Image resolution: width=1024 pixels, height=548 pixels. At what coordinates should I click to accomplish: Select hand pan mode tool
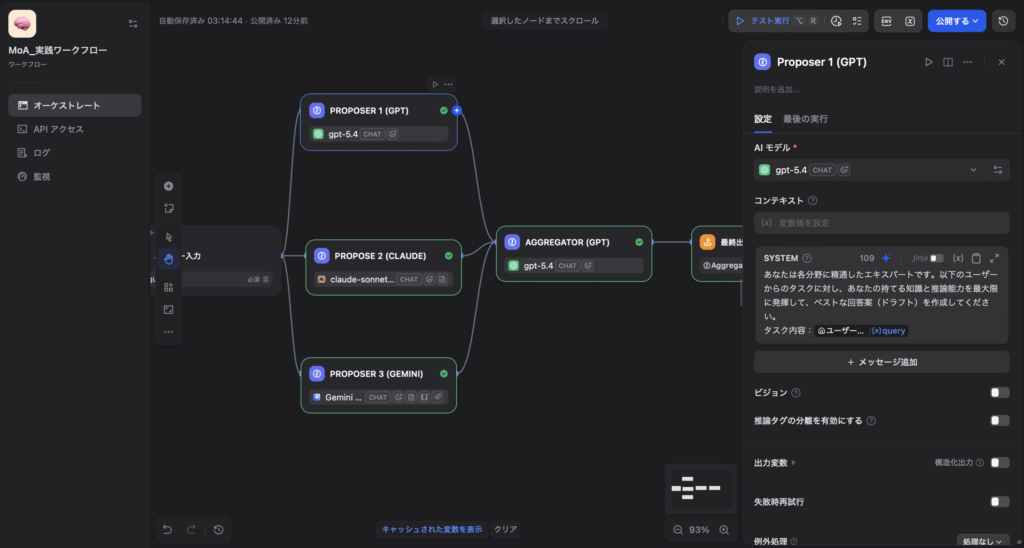(x=168, y=259)
